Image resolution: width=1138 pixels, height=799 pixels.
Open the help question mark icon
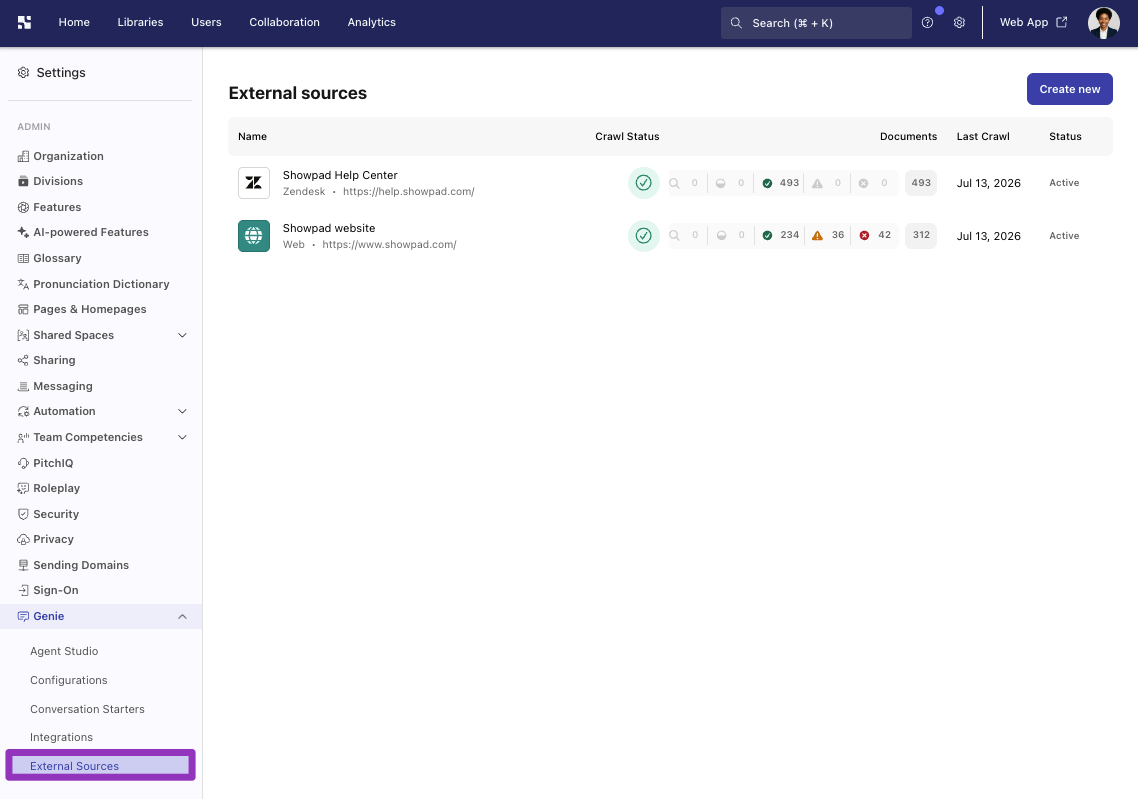(x=927, y=22)
